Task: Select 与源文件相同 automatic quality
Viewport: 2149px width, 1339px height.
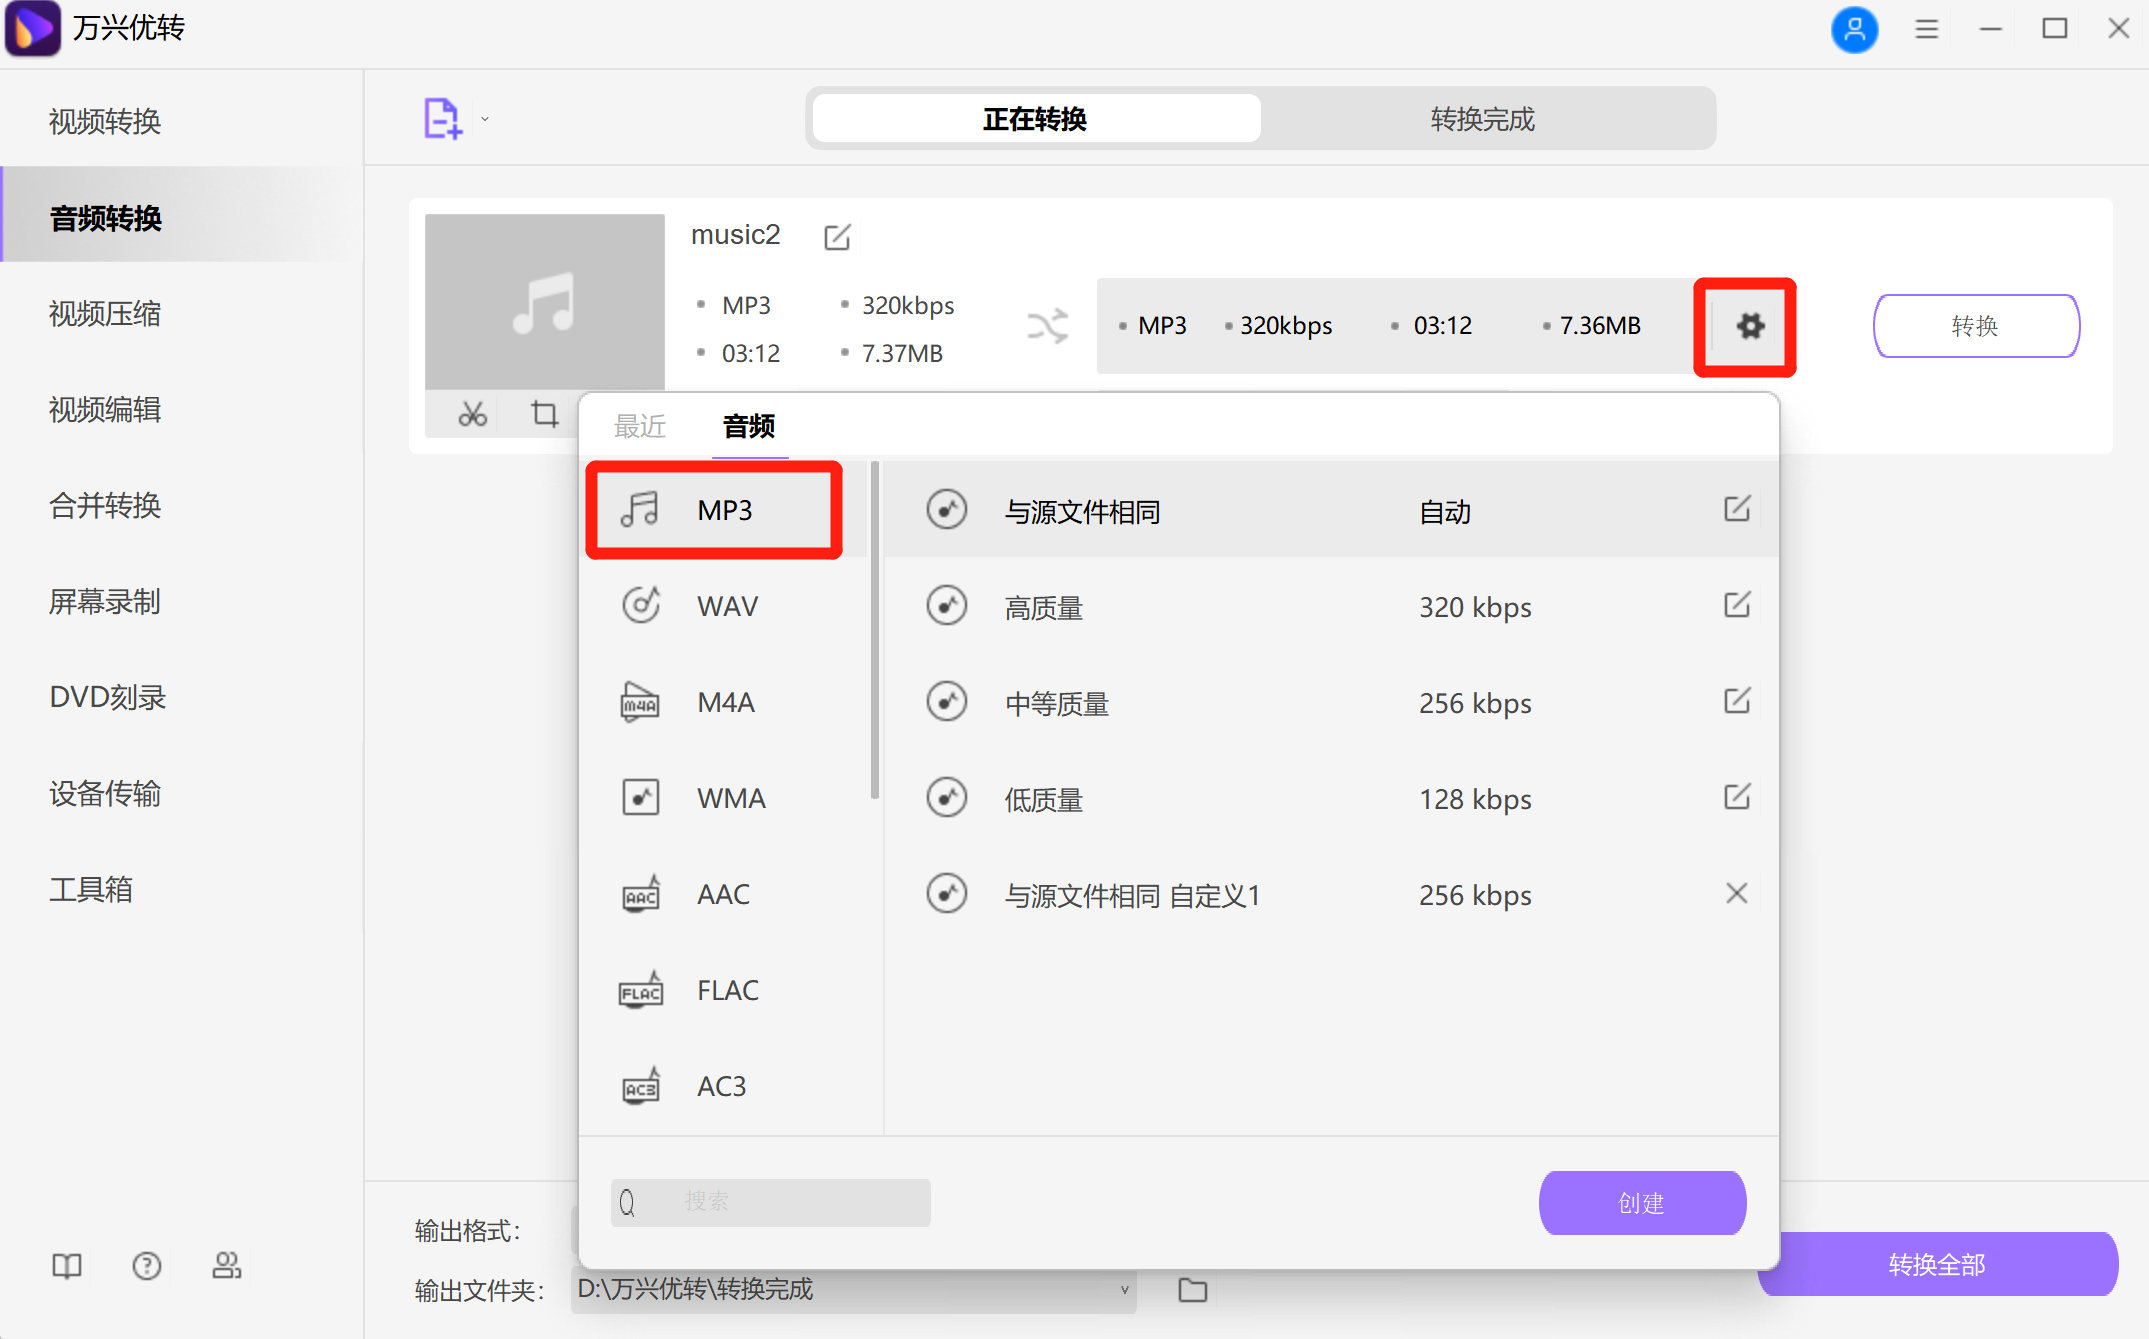Action: 1084,511
